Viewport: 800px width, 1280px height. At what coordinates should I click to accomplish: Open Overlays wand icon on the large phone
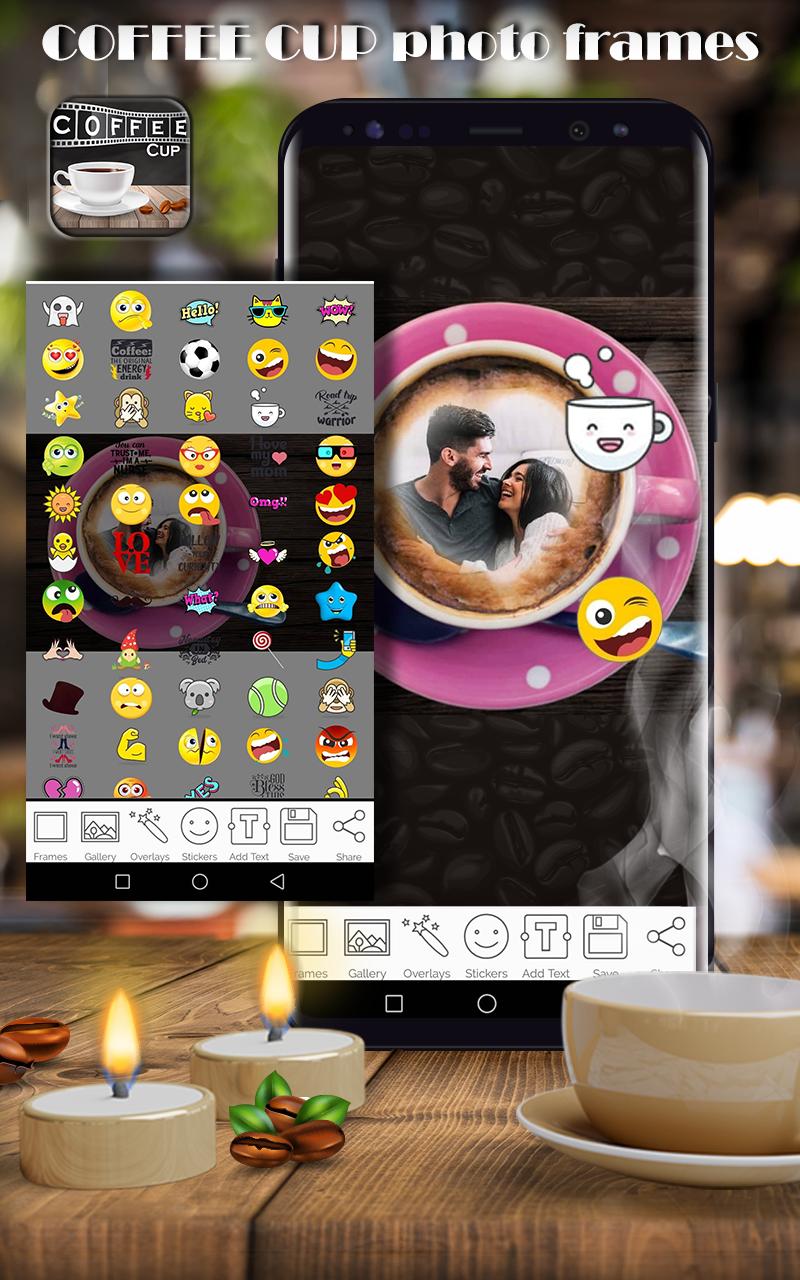click(426, 945)
